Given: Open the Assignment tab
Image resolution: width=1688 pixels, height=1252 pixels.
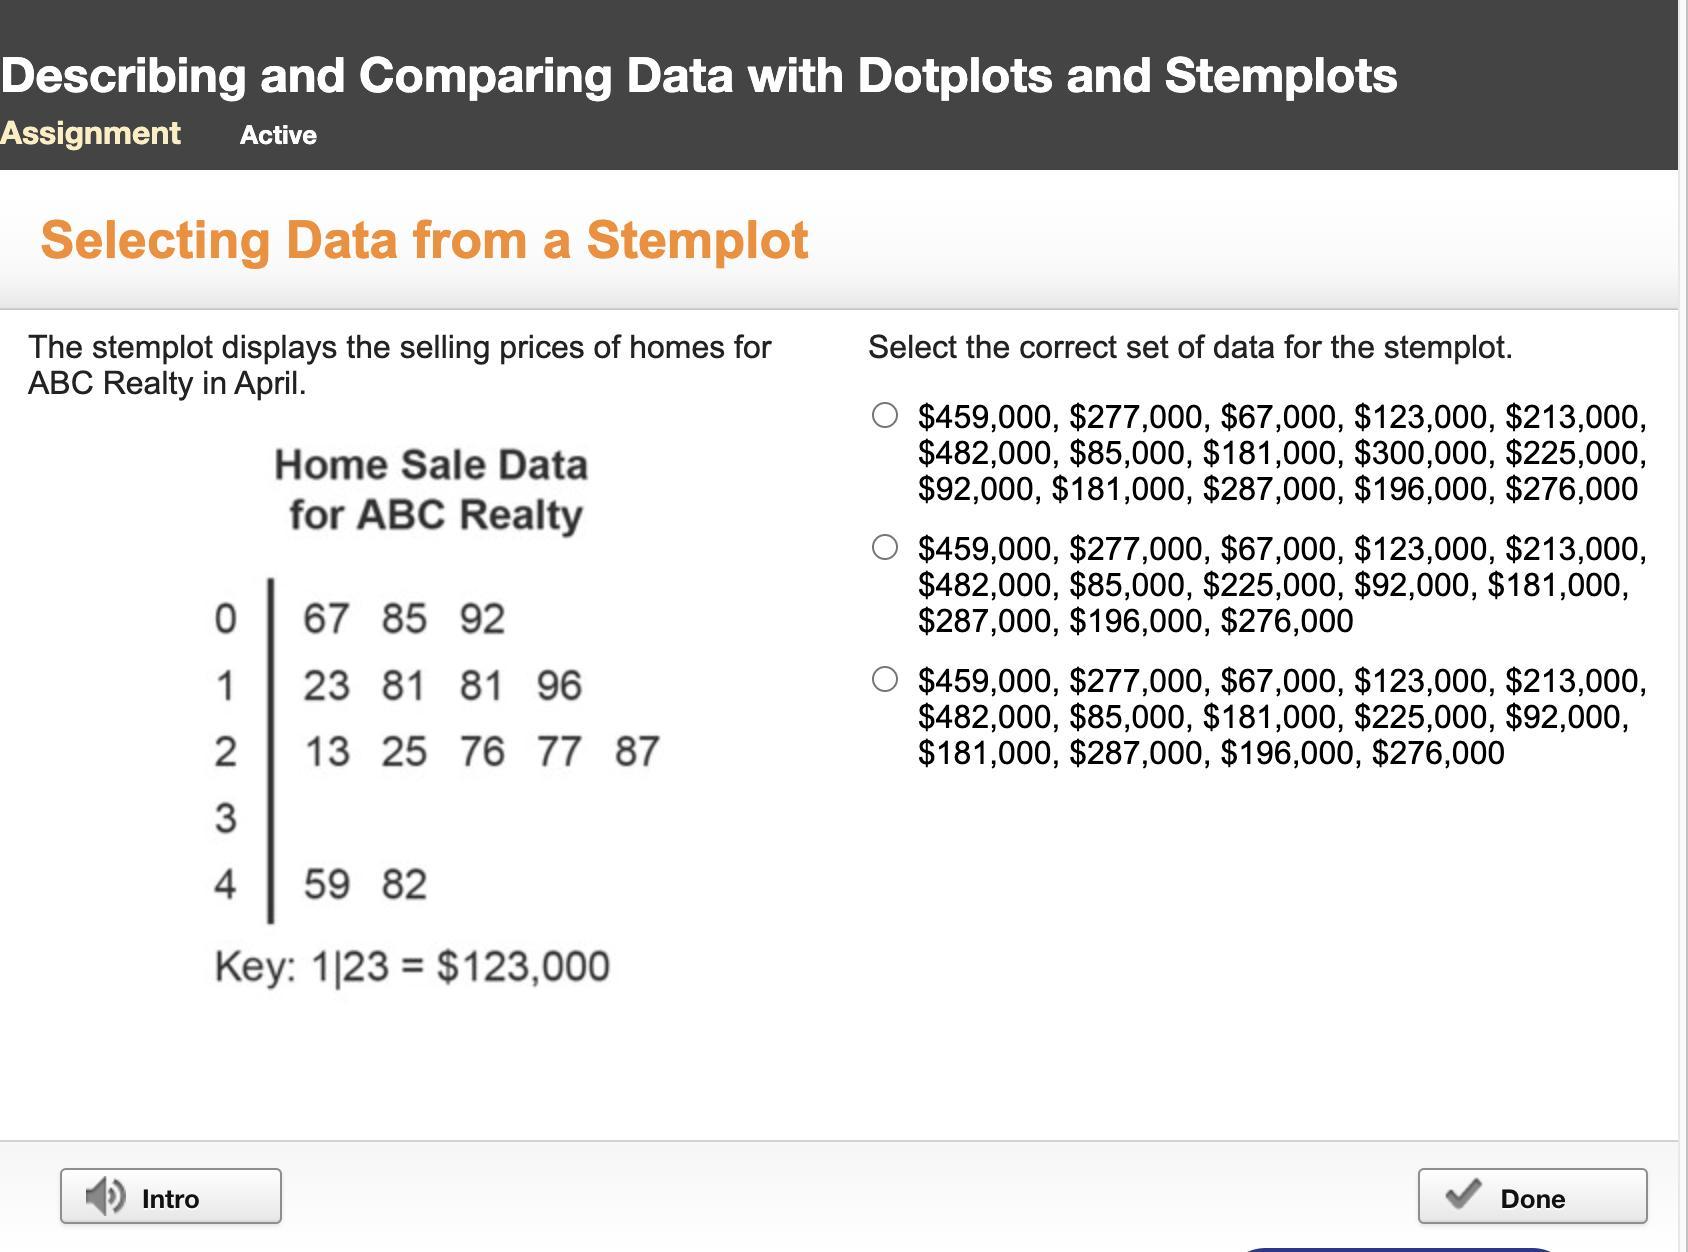Looking at the screenshot, I should tap(90, 134).
